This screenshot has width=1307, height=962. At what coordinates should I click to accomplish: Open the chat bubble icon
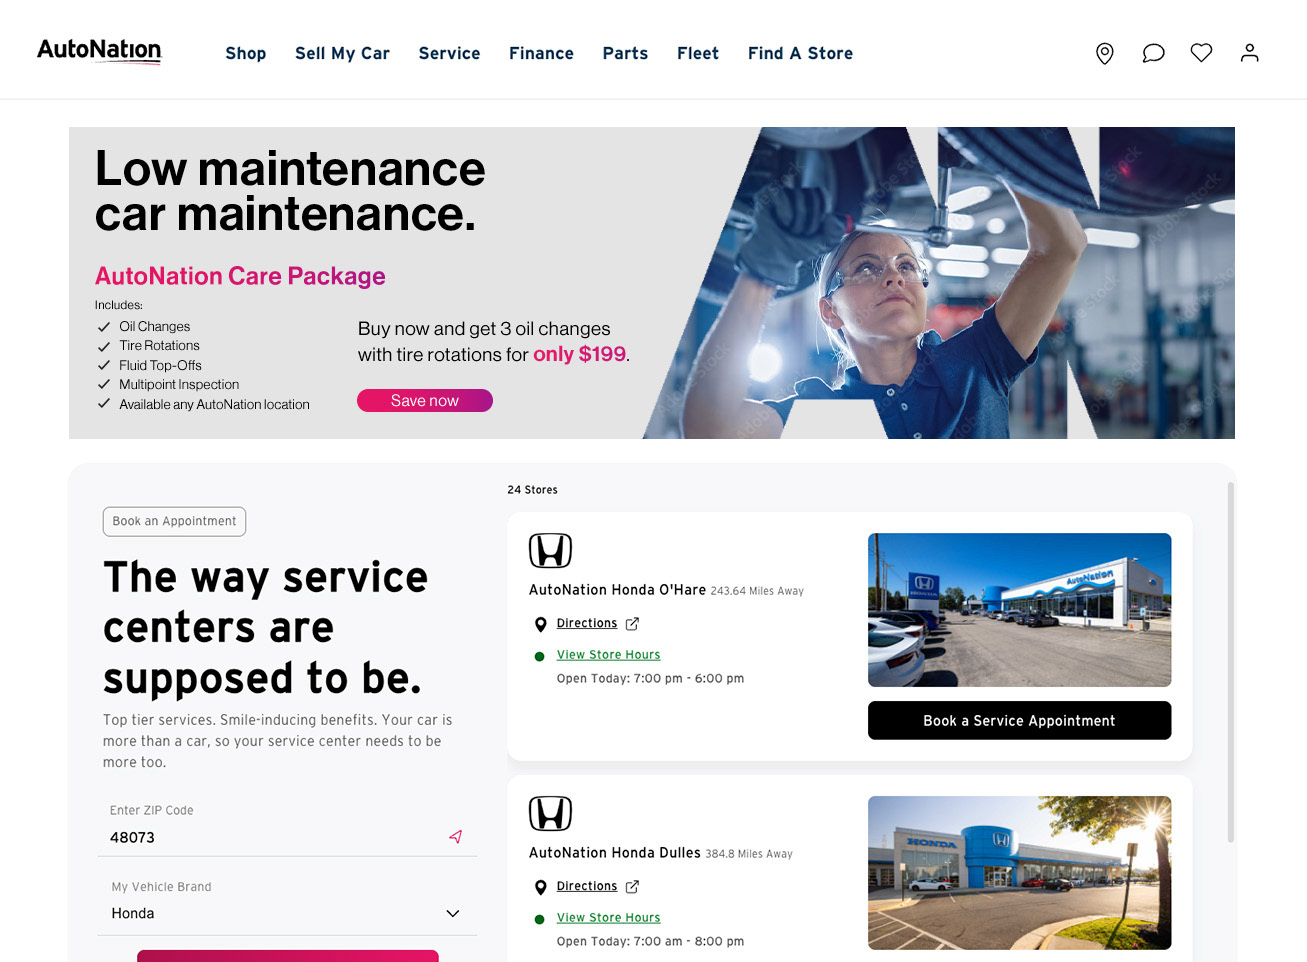(1153, 53)
